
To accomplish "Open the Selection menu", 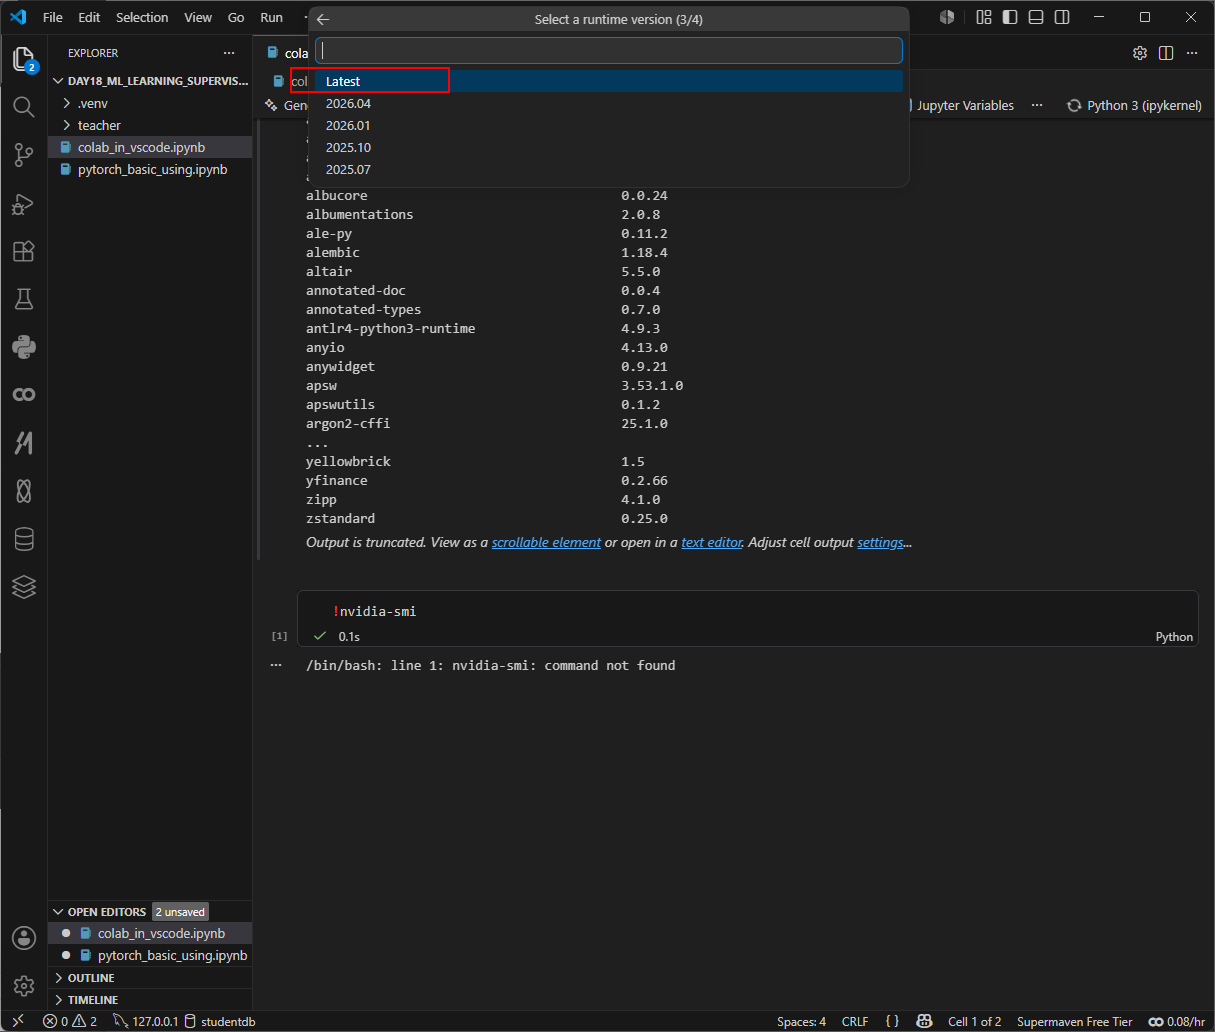I will tap(142, 17).
